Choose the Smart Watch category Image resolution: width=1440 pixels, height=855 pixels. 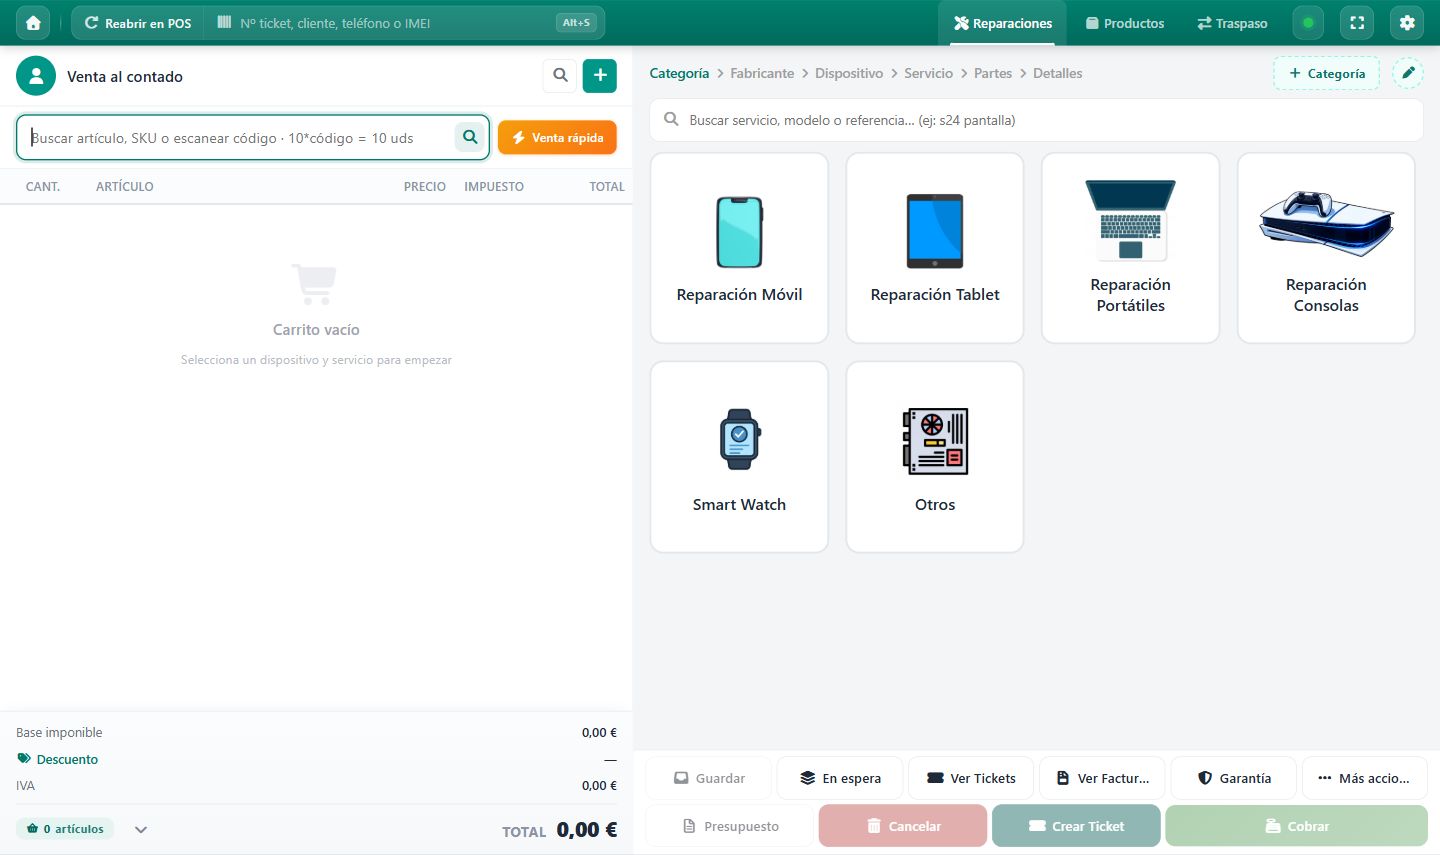coord(739,457)
